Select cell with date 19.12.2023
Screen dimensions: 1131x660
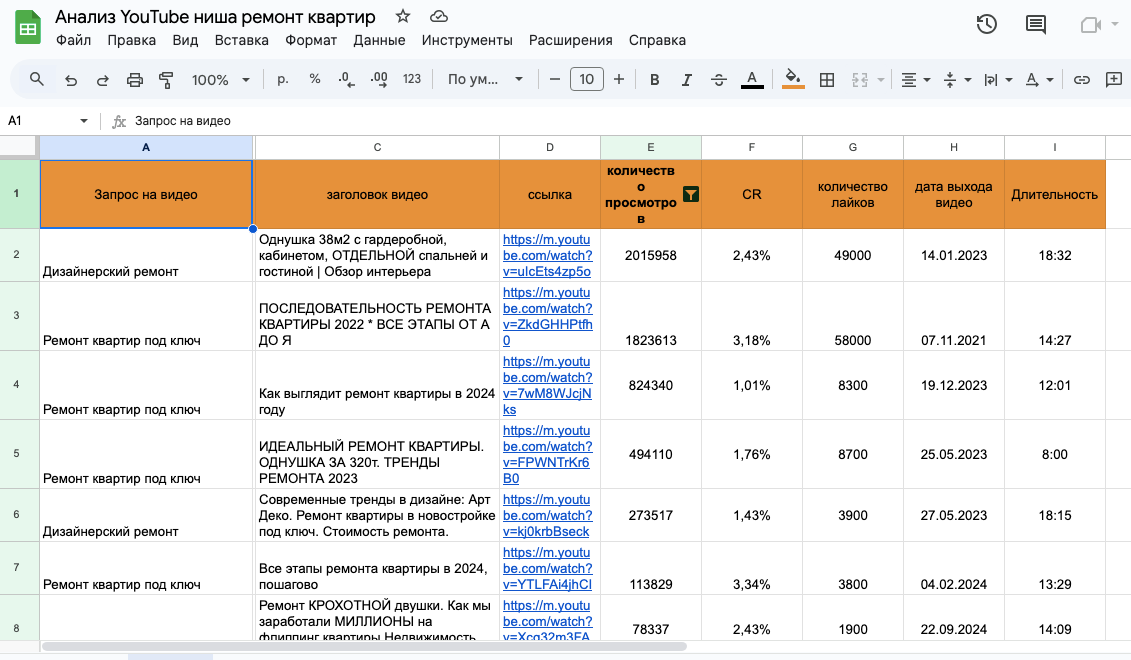pyautogui.click(x=954, y=385)
